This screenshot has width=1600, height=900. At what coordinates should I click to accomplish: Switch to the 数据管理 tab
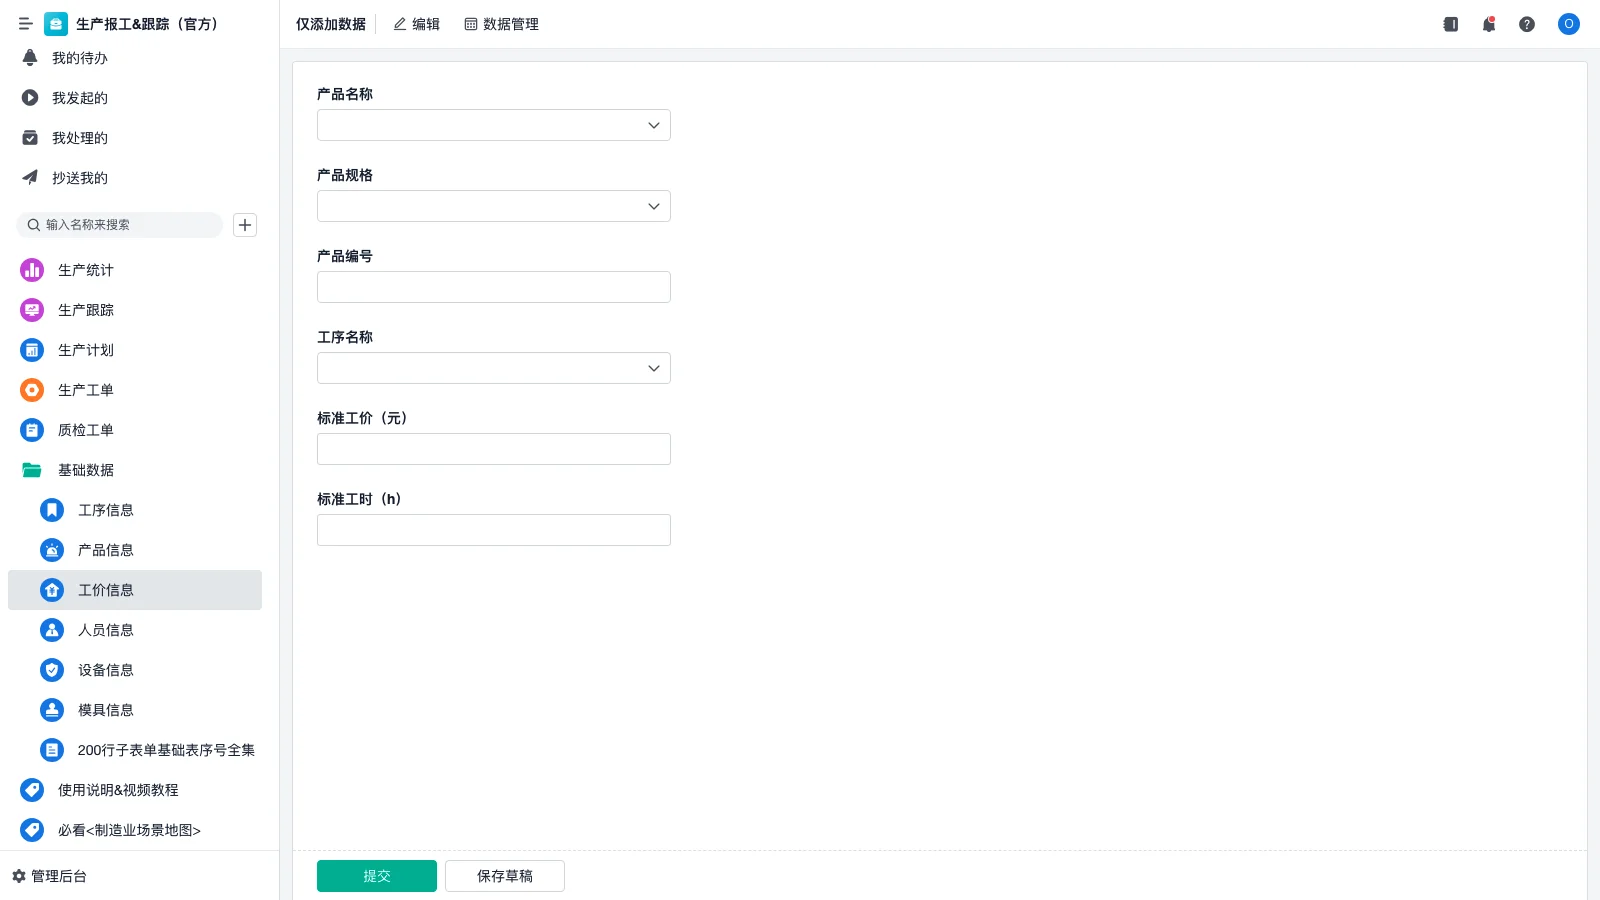[x=502, y=24]
